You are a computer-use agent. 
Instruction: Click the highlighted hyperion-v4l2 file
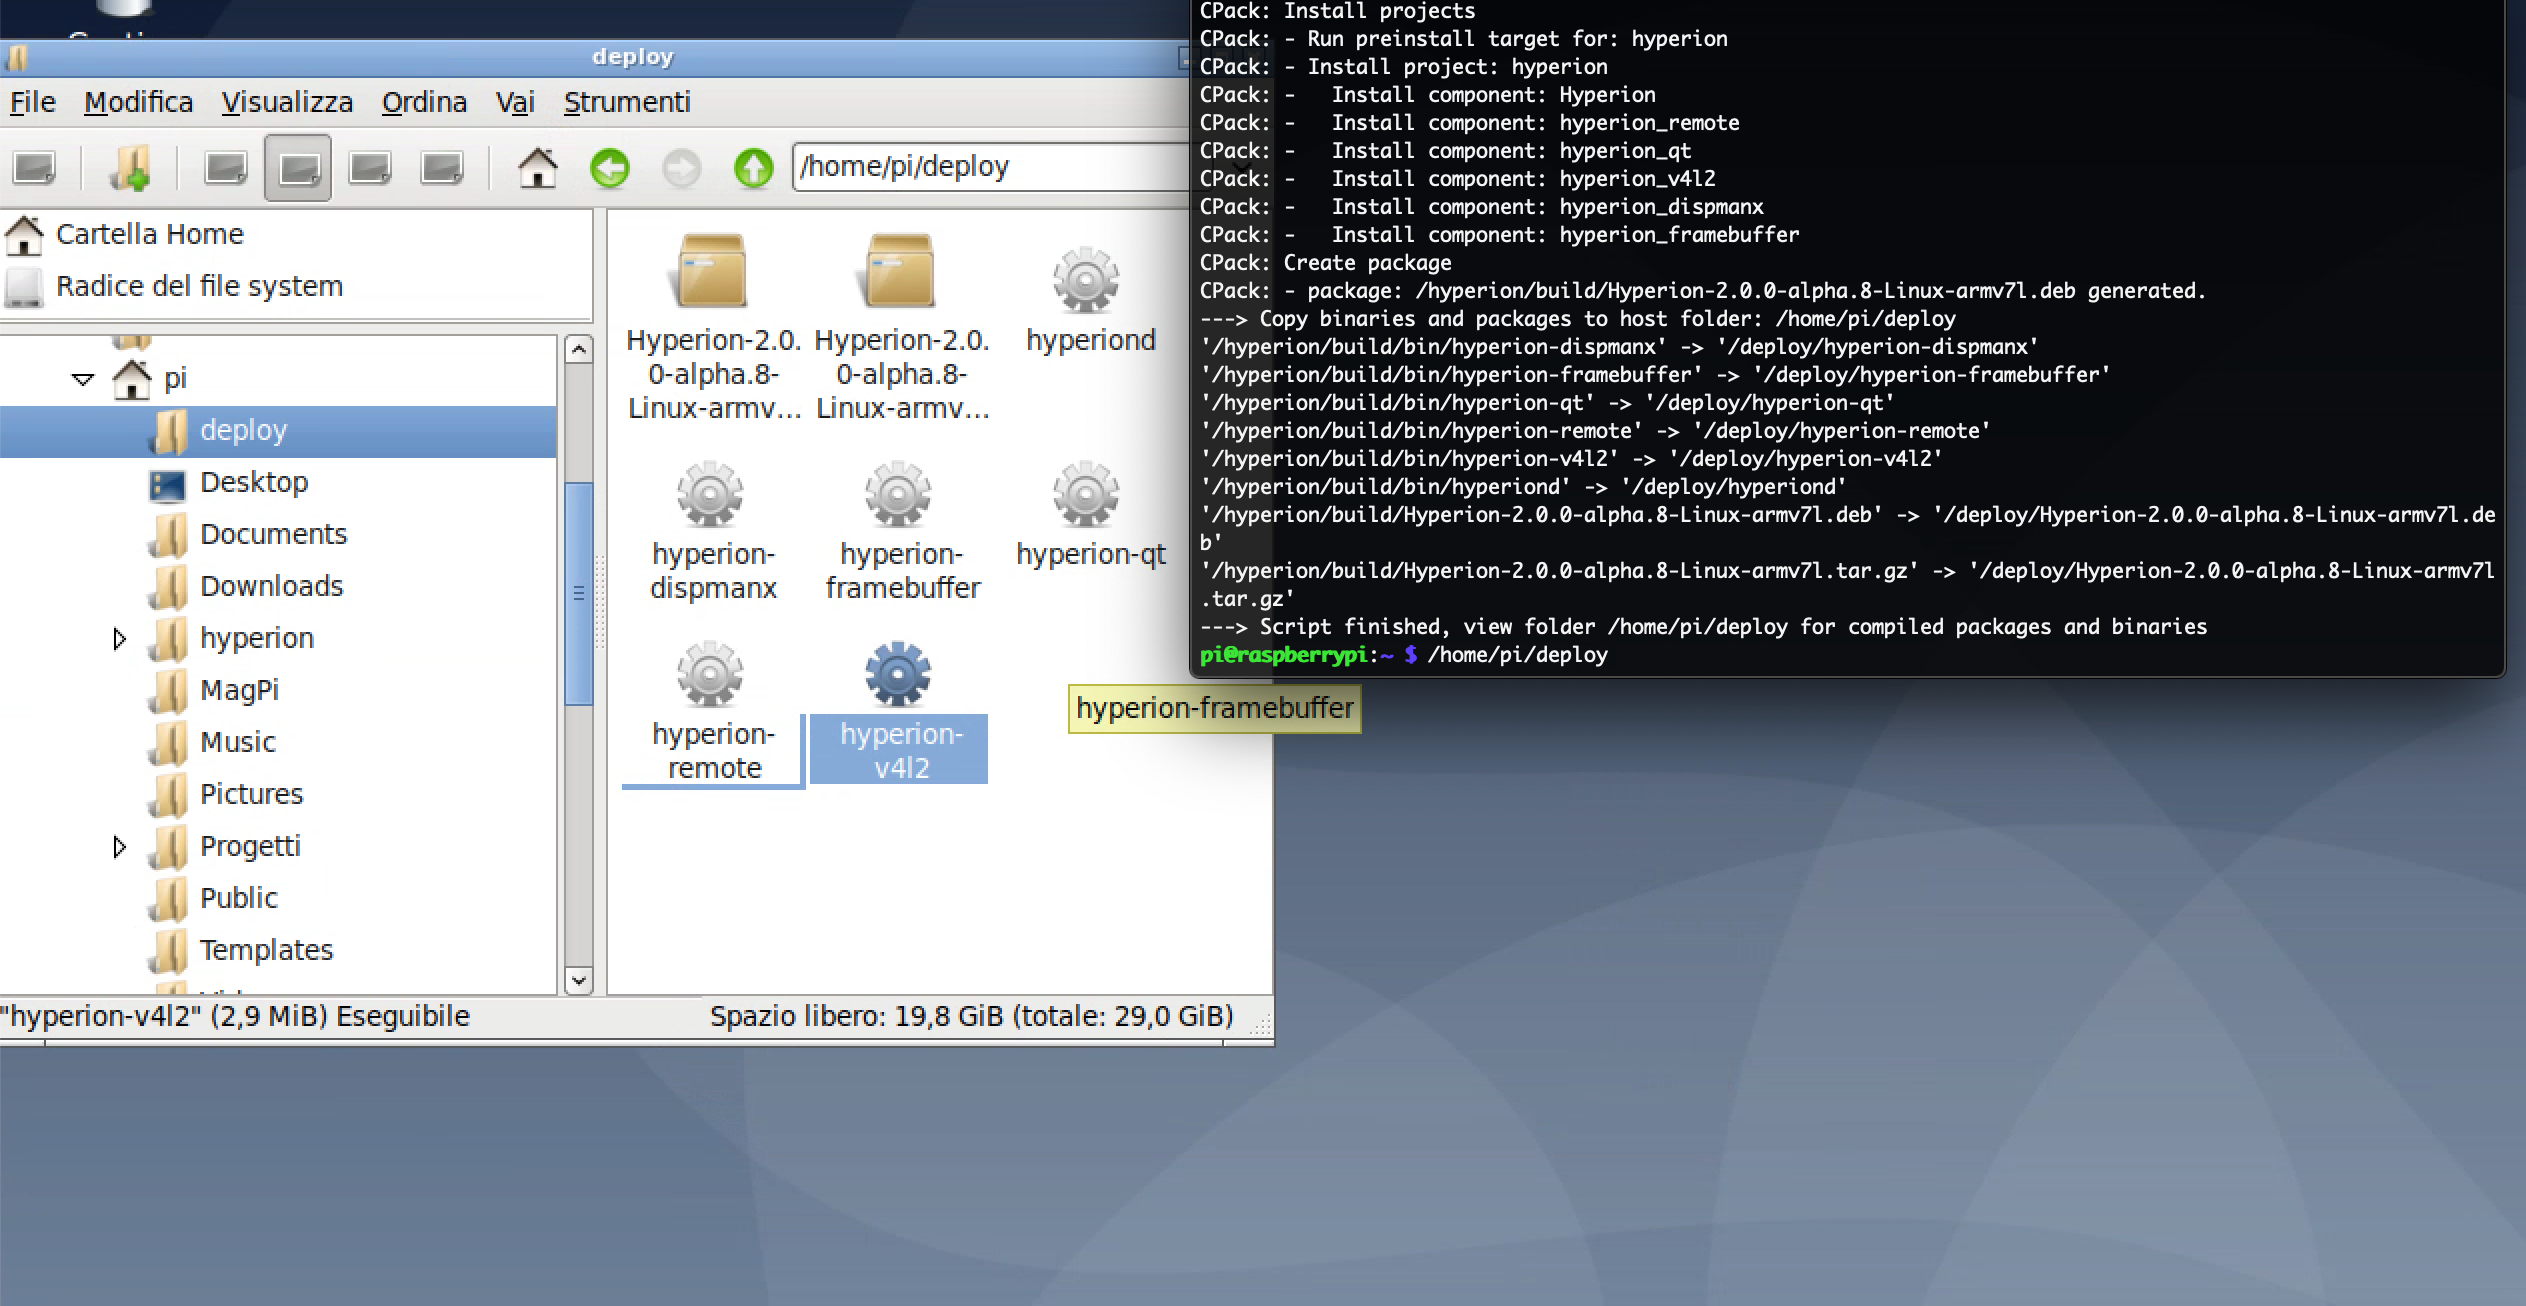click(899, 712)
